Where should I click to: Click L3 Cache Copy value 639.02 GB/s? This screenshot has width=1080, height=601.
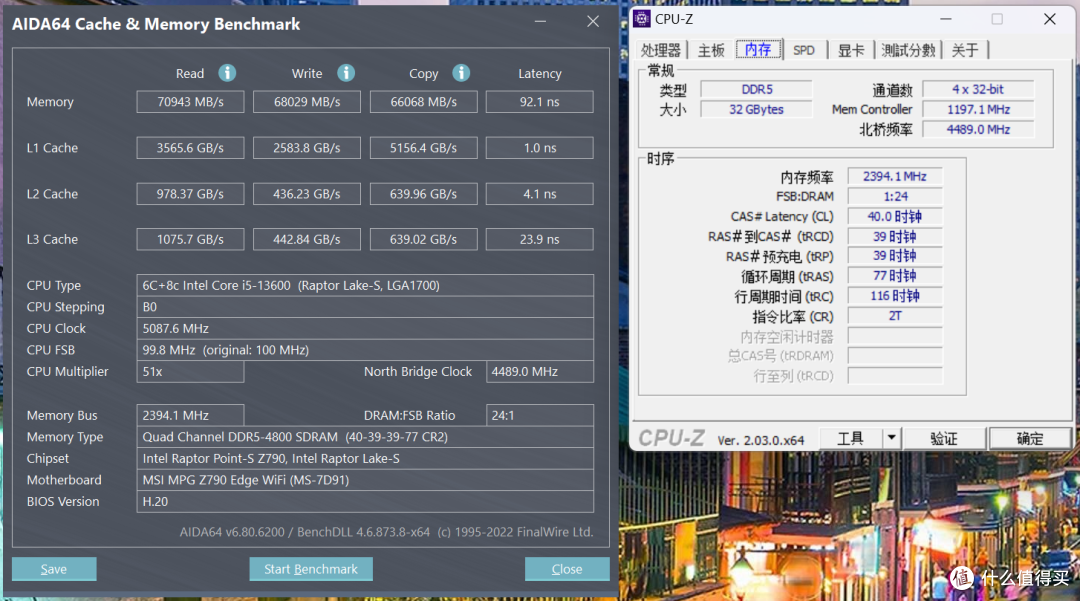point(424,240)
